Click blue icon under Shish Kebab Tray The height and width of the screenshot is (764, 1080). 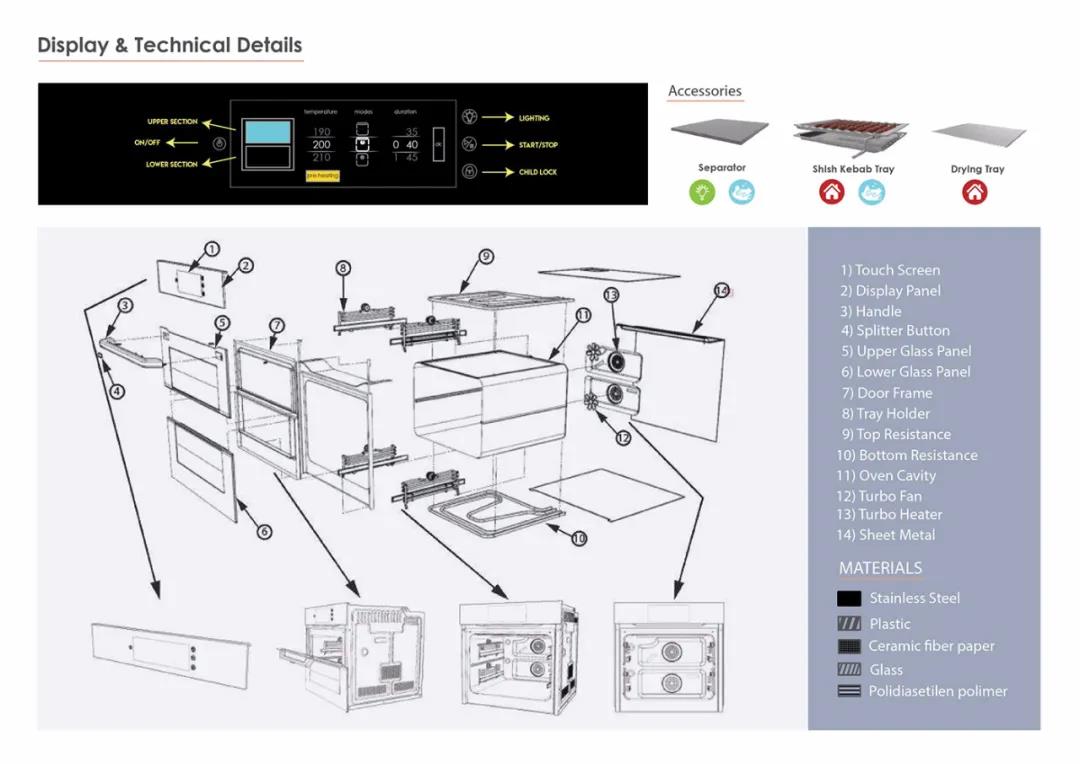tap(872, 193)
